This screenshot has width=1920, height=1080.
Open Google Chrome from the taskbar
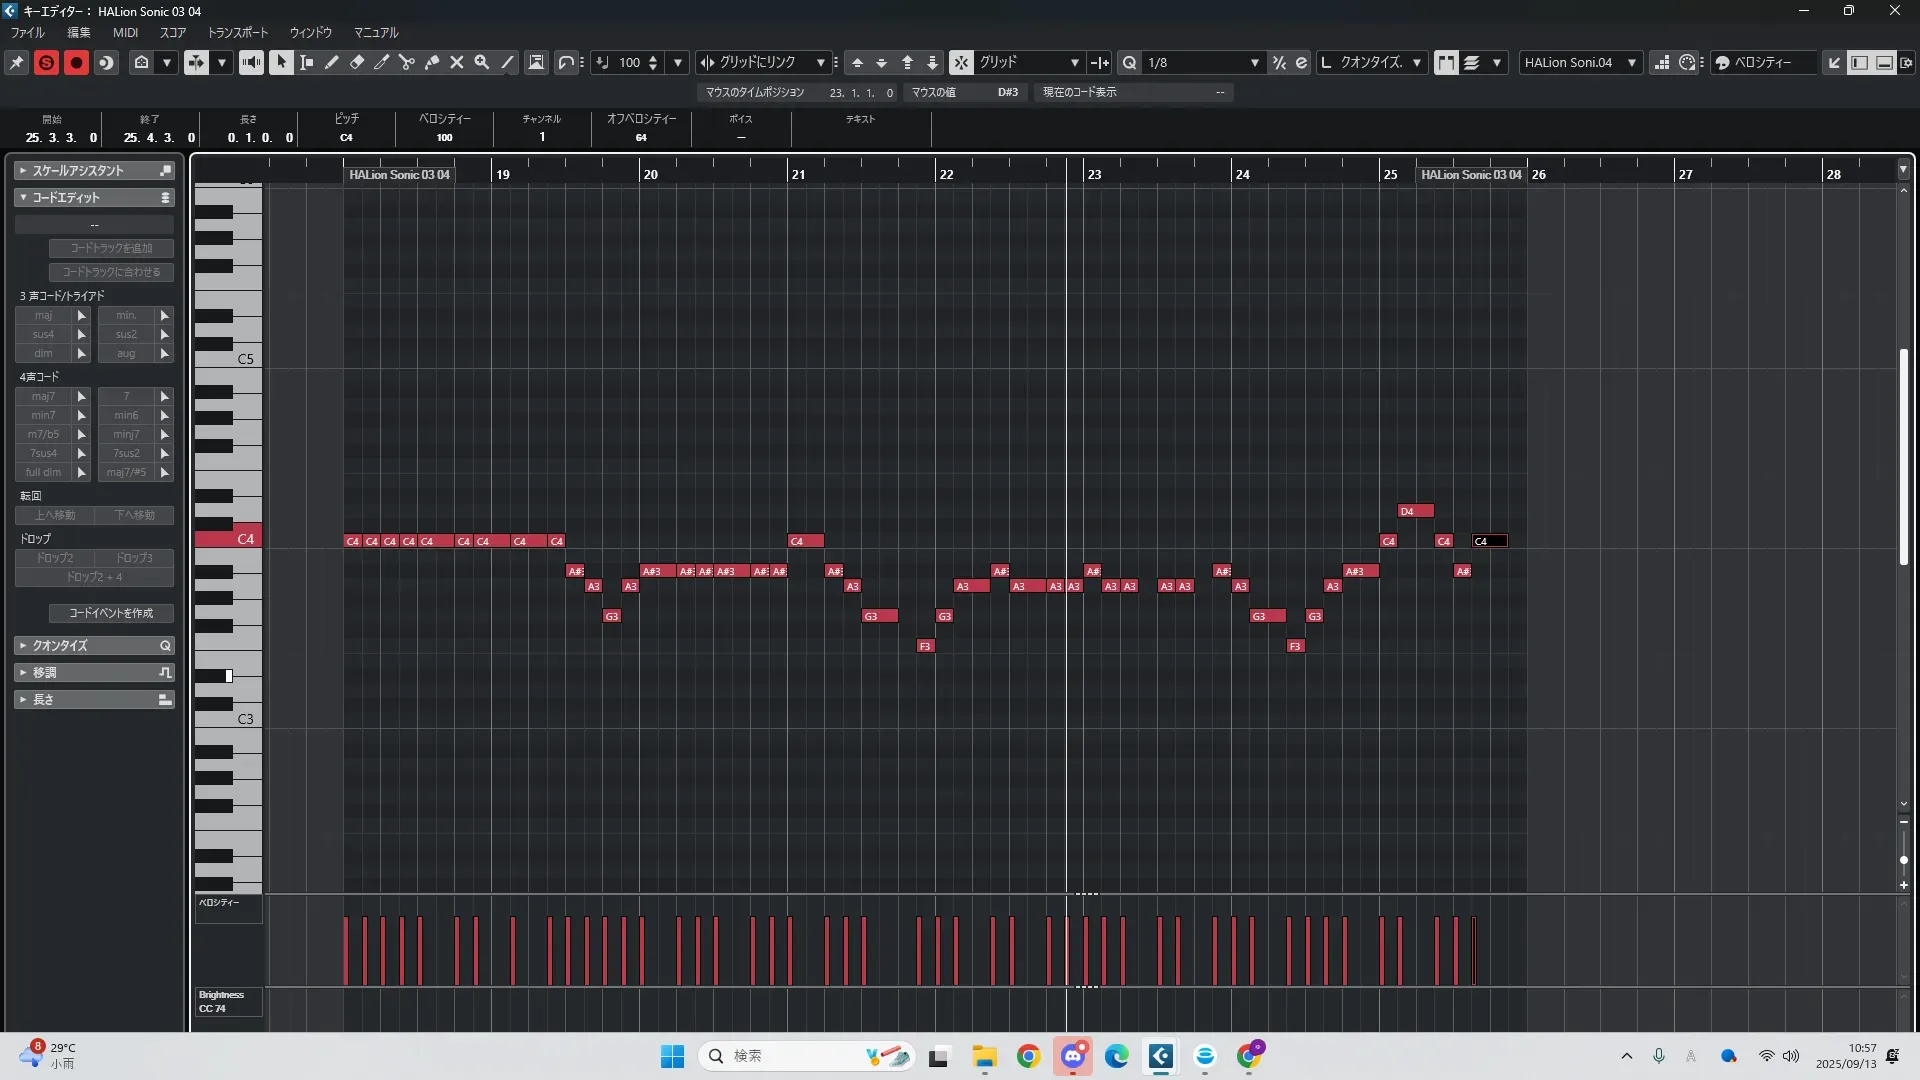coord(1028,1056)
